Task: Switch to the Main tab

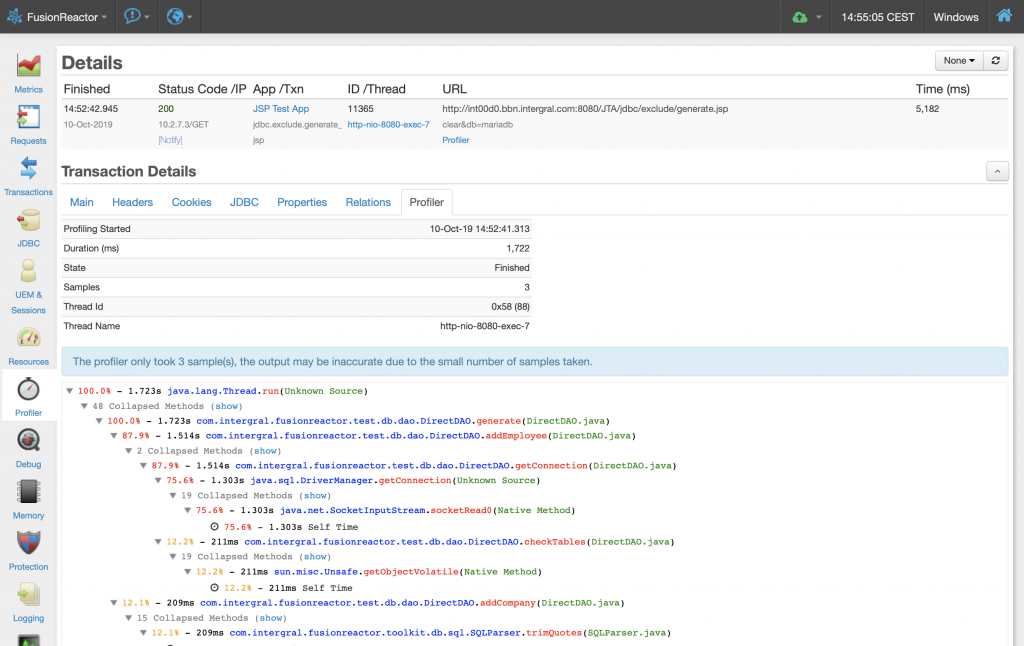Action: click(x=82, y=202)
